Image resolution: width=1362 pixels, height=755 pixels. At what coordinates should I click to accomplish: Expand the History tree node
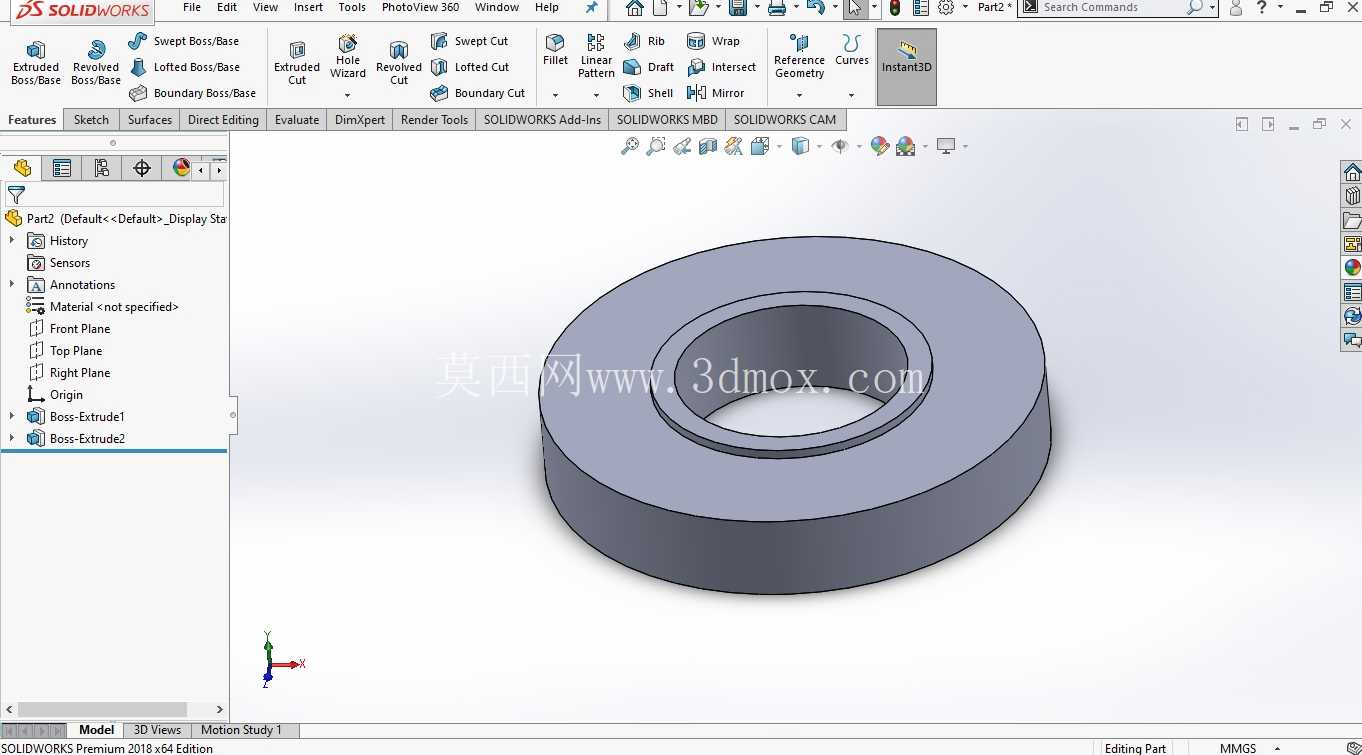click(12, 241)
